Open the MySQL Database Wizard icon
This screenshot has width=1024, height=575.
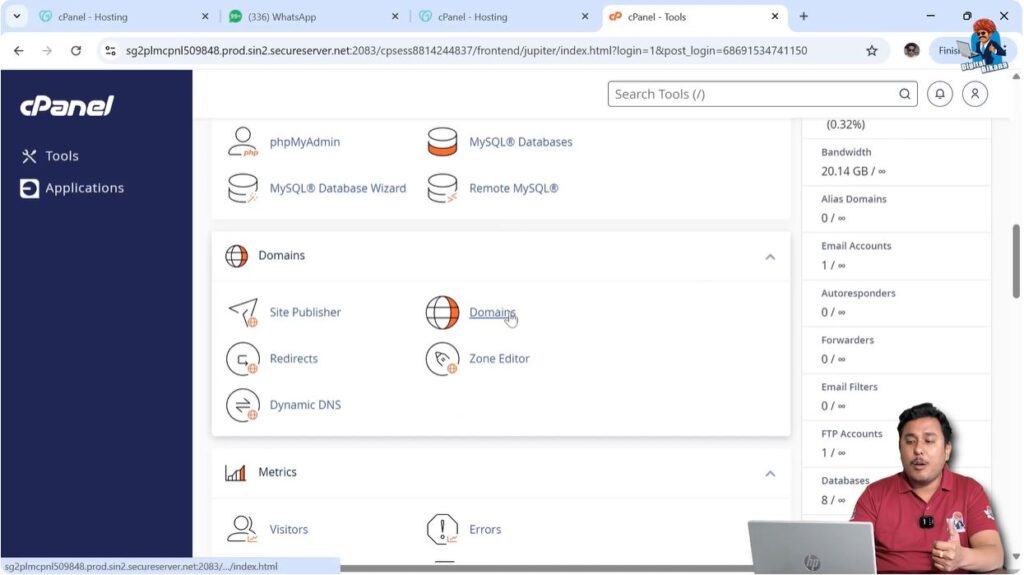[243, 188]
